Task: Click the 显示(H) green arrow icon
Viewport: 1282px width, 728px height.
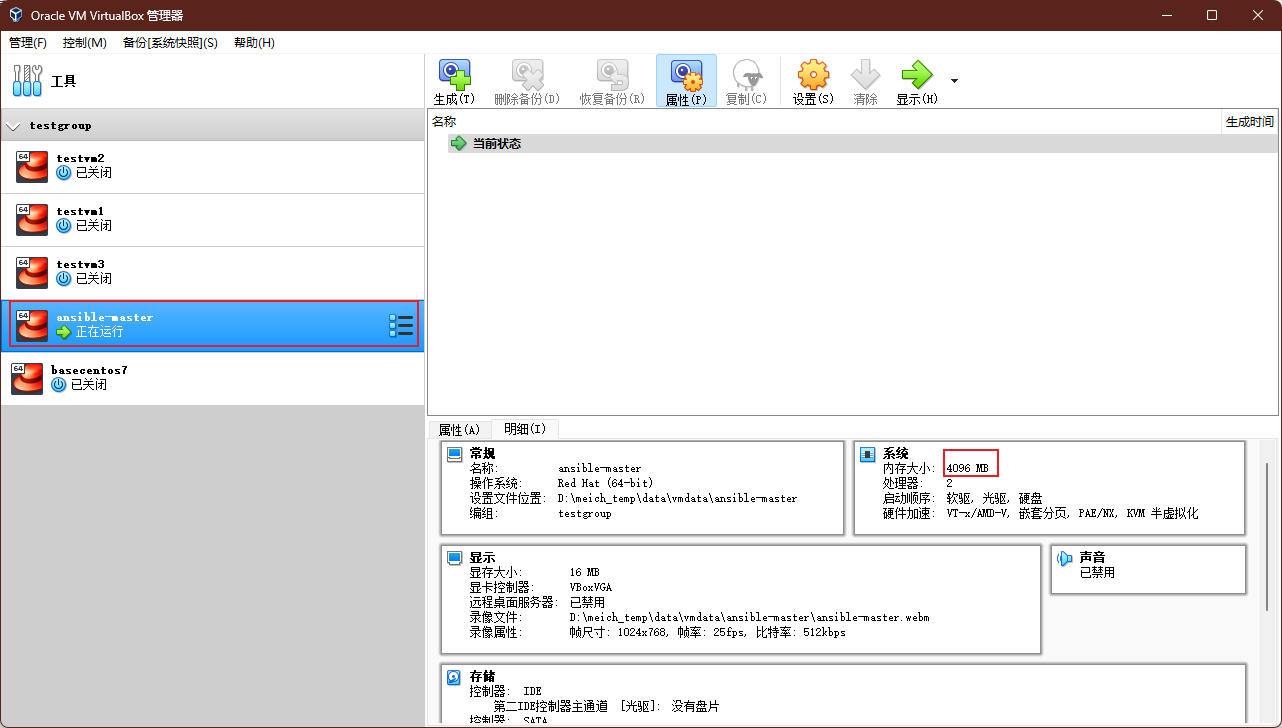Action: (x=916, y=75)
